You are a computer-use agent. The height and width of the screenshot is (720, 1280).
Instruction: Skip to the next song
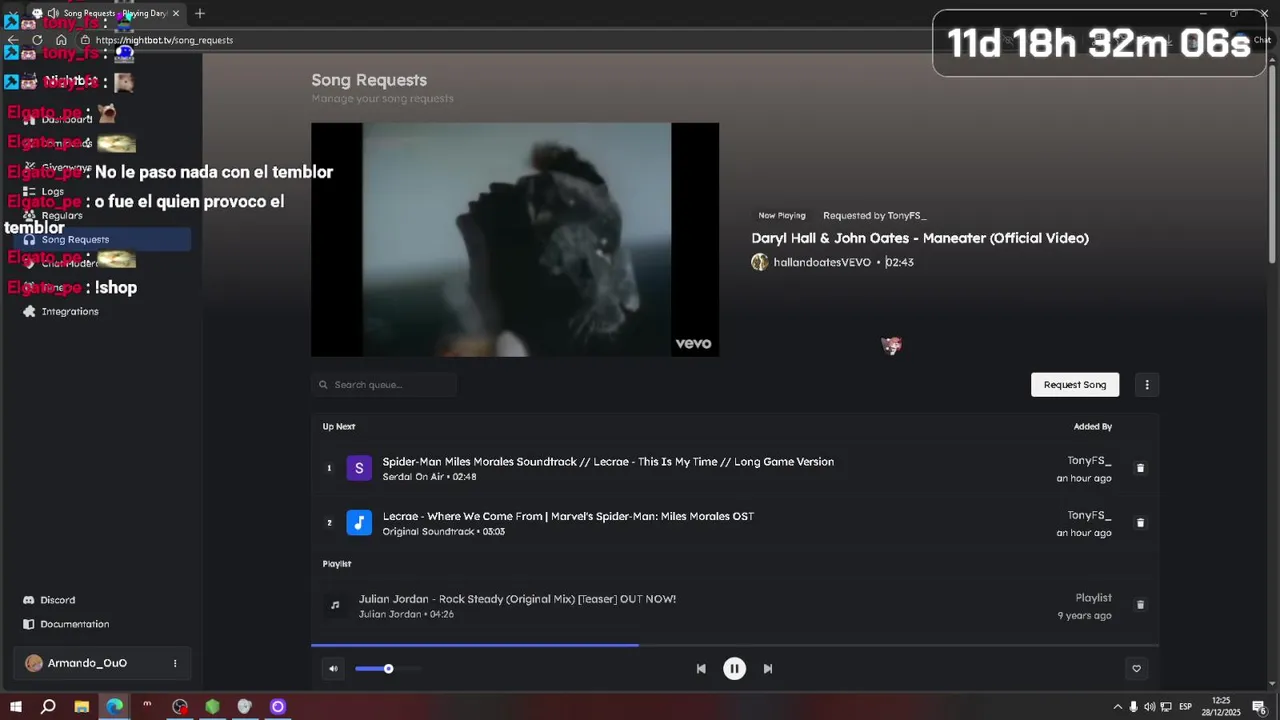click(x=768, y=669)
